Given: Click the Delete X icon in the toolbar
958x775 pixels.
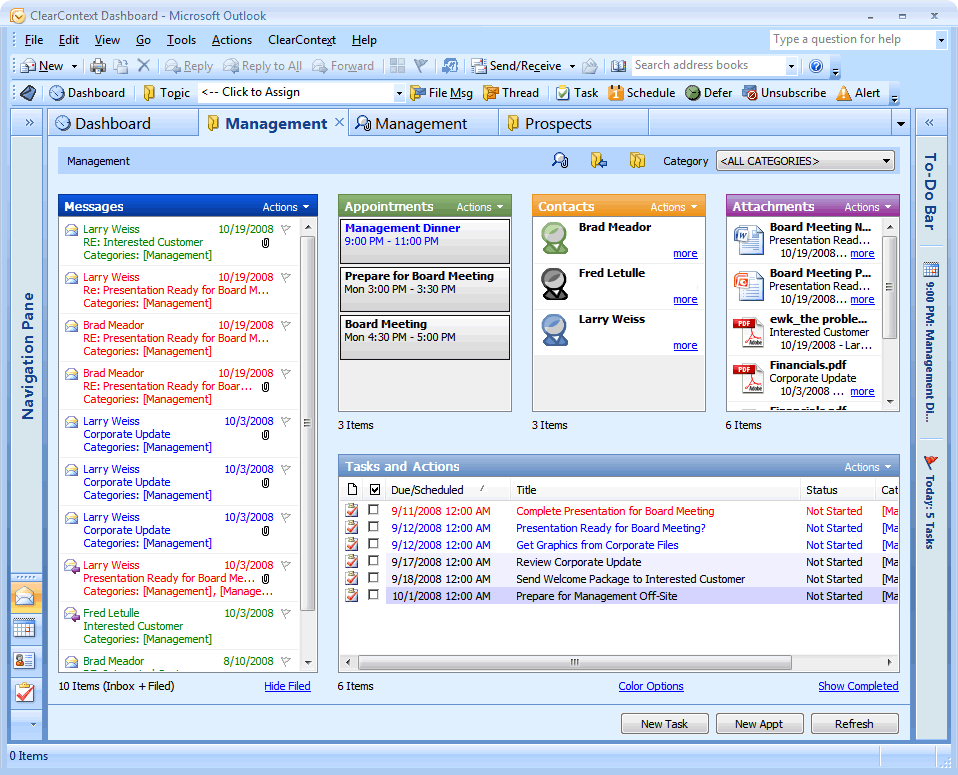Looking at the screenshot, I should pos(144,65).
